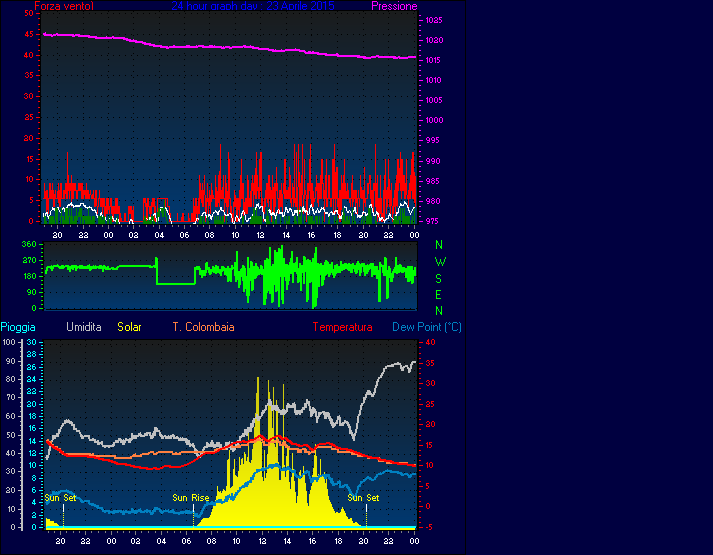Click the red temperature axis value 35
This screenshot has width=713, height=555.
[x=430, y=363]
